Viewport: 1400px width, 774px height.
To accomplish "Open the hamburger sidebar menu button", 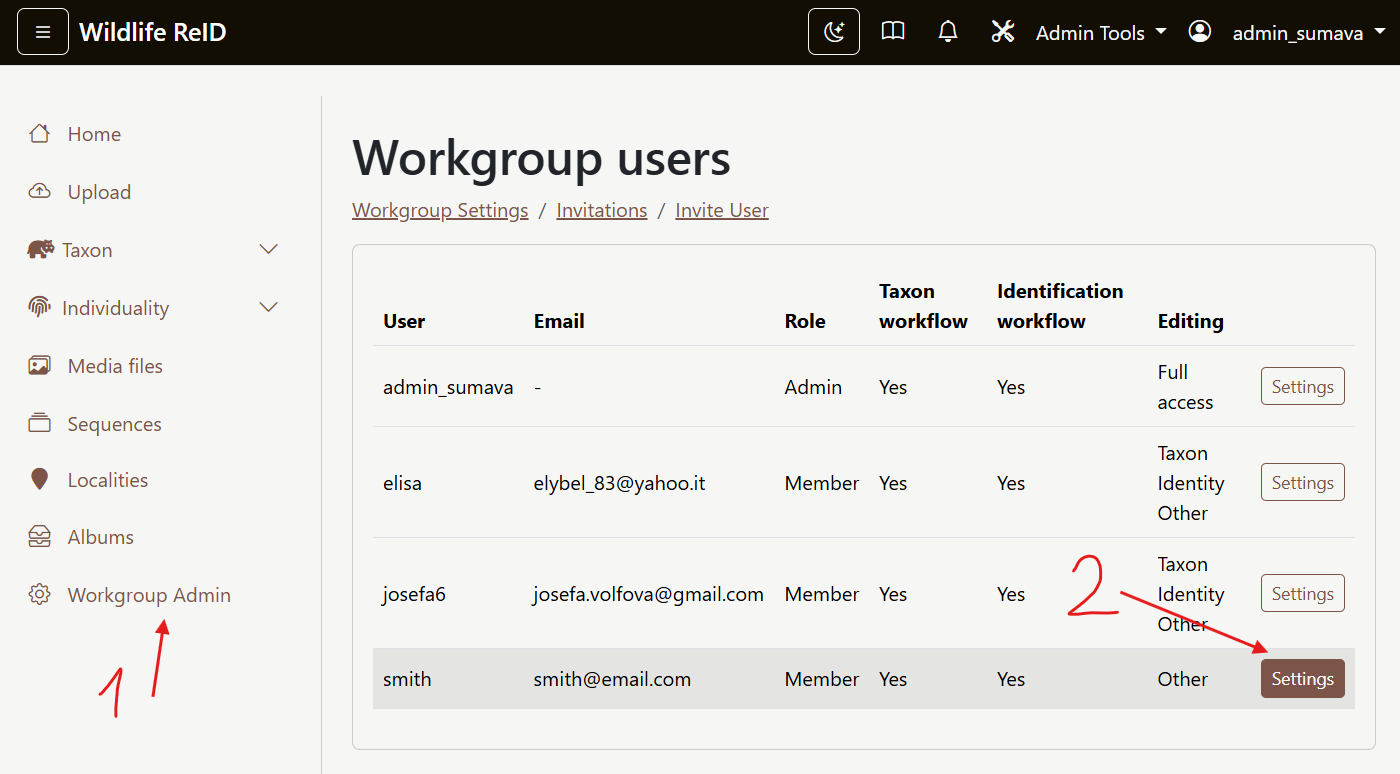I will 43,32.
